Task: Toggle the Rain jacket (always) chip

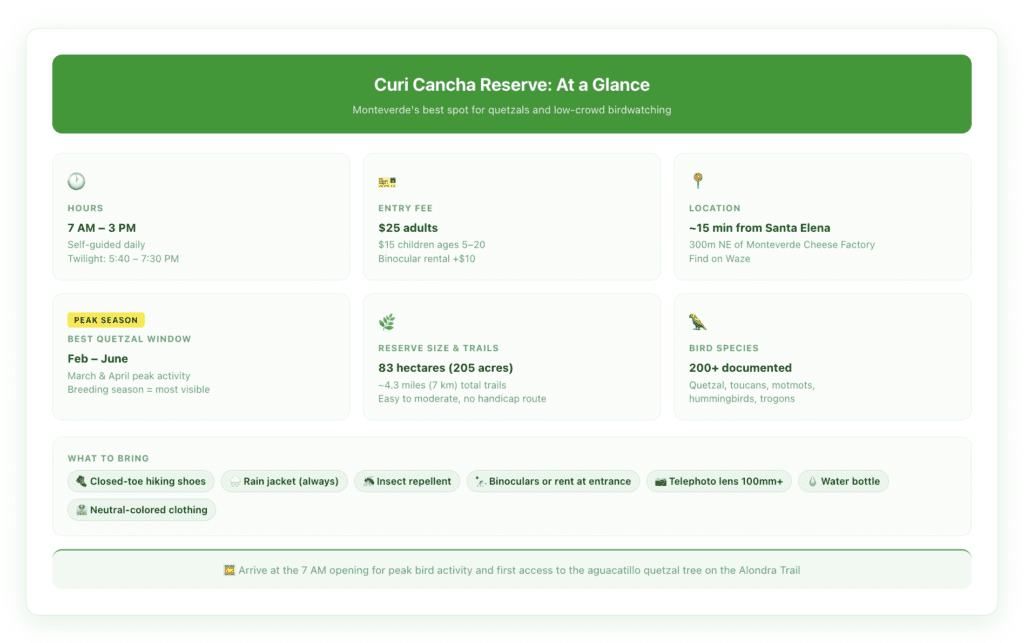Action: click(x=285, y=481)
